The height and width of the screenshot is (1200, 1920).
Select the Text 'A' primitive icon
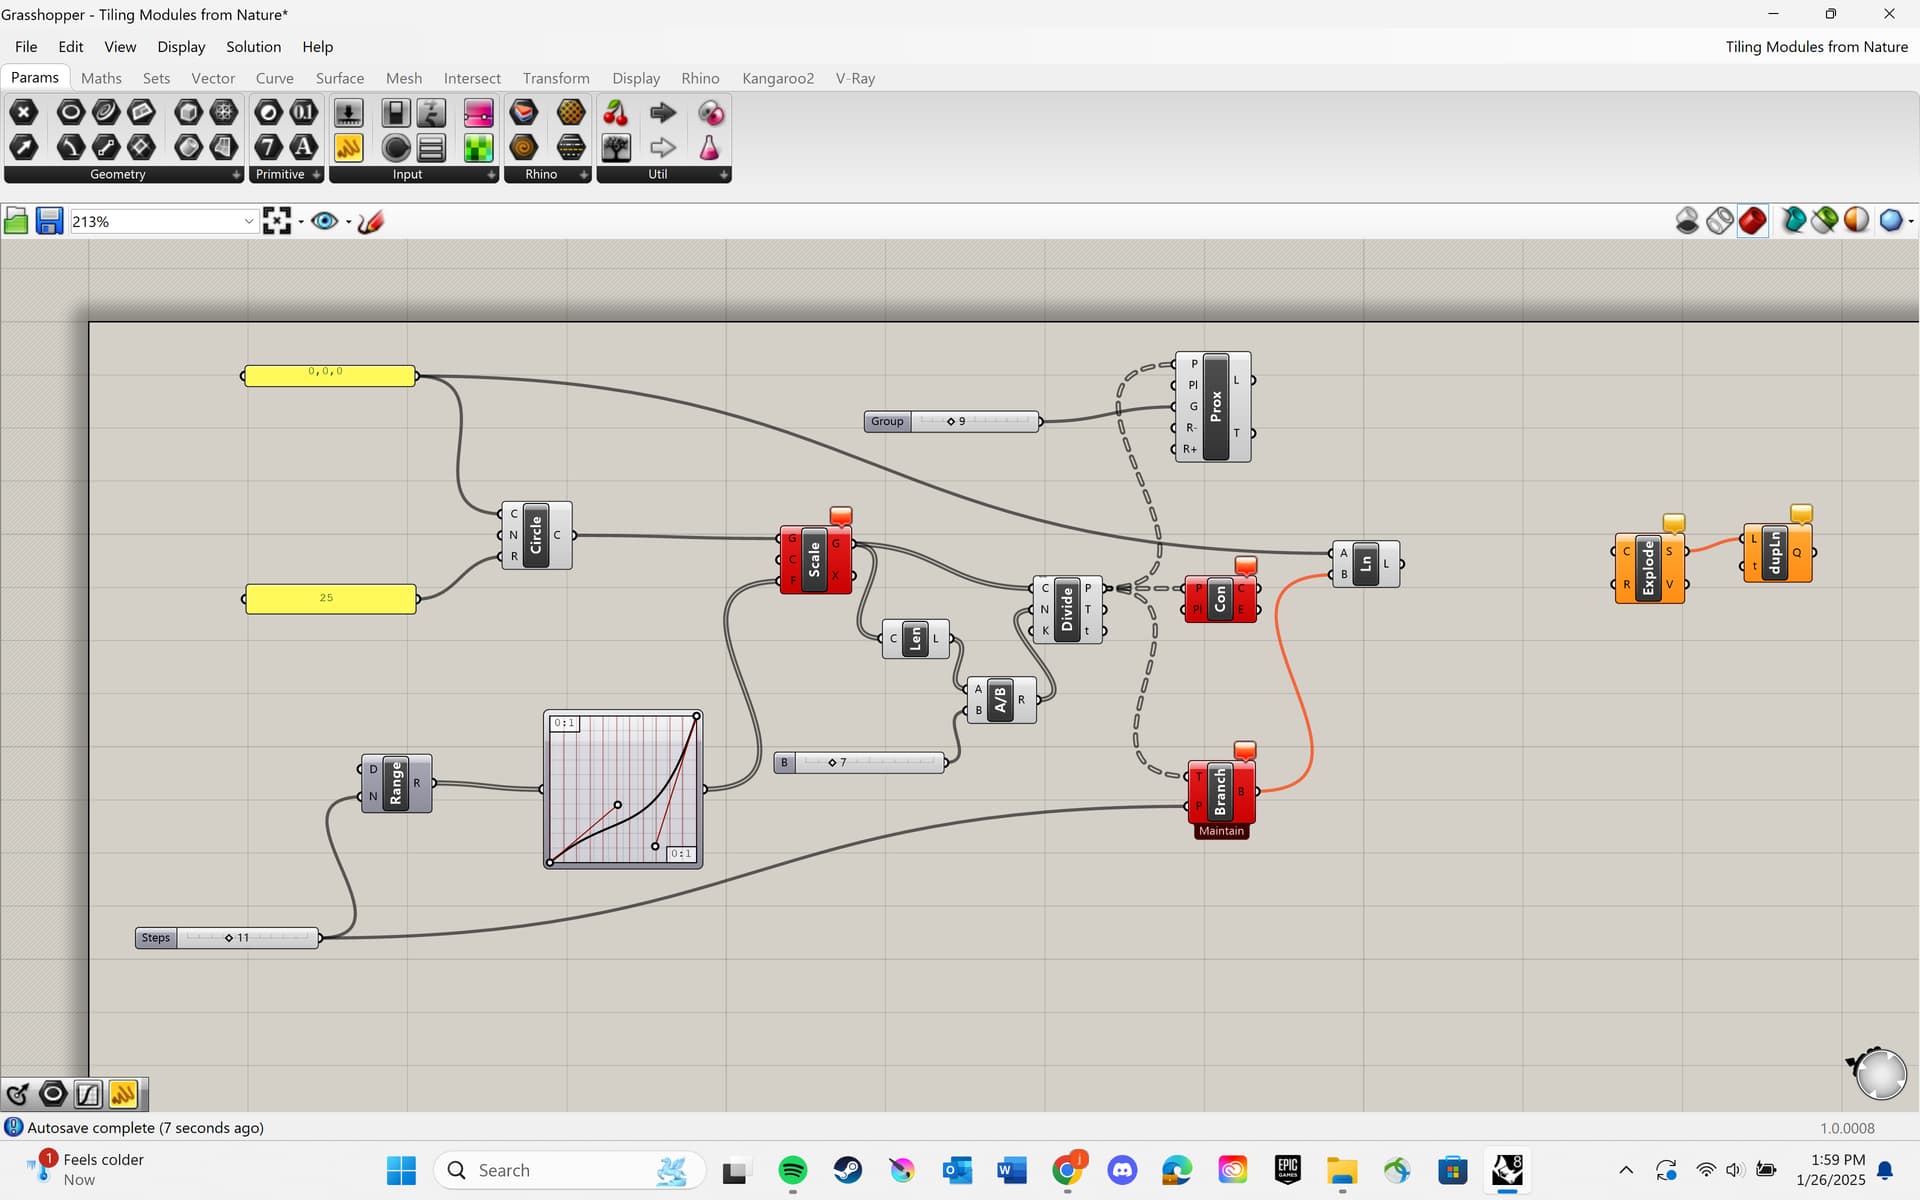click(x=304, y=148)
